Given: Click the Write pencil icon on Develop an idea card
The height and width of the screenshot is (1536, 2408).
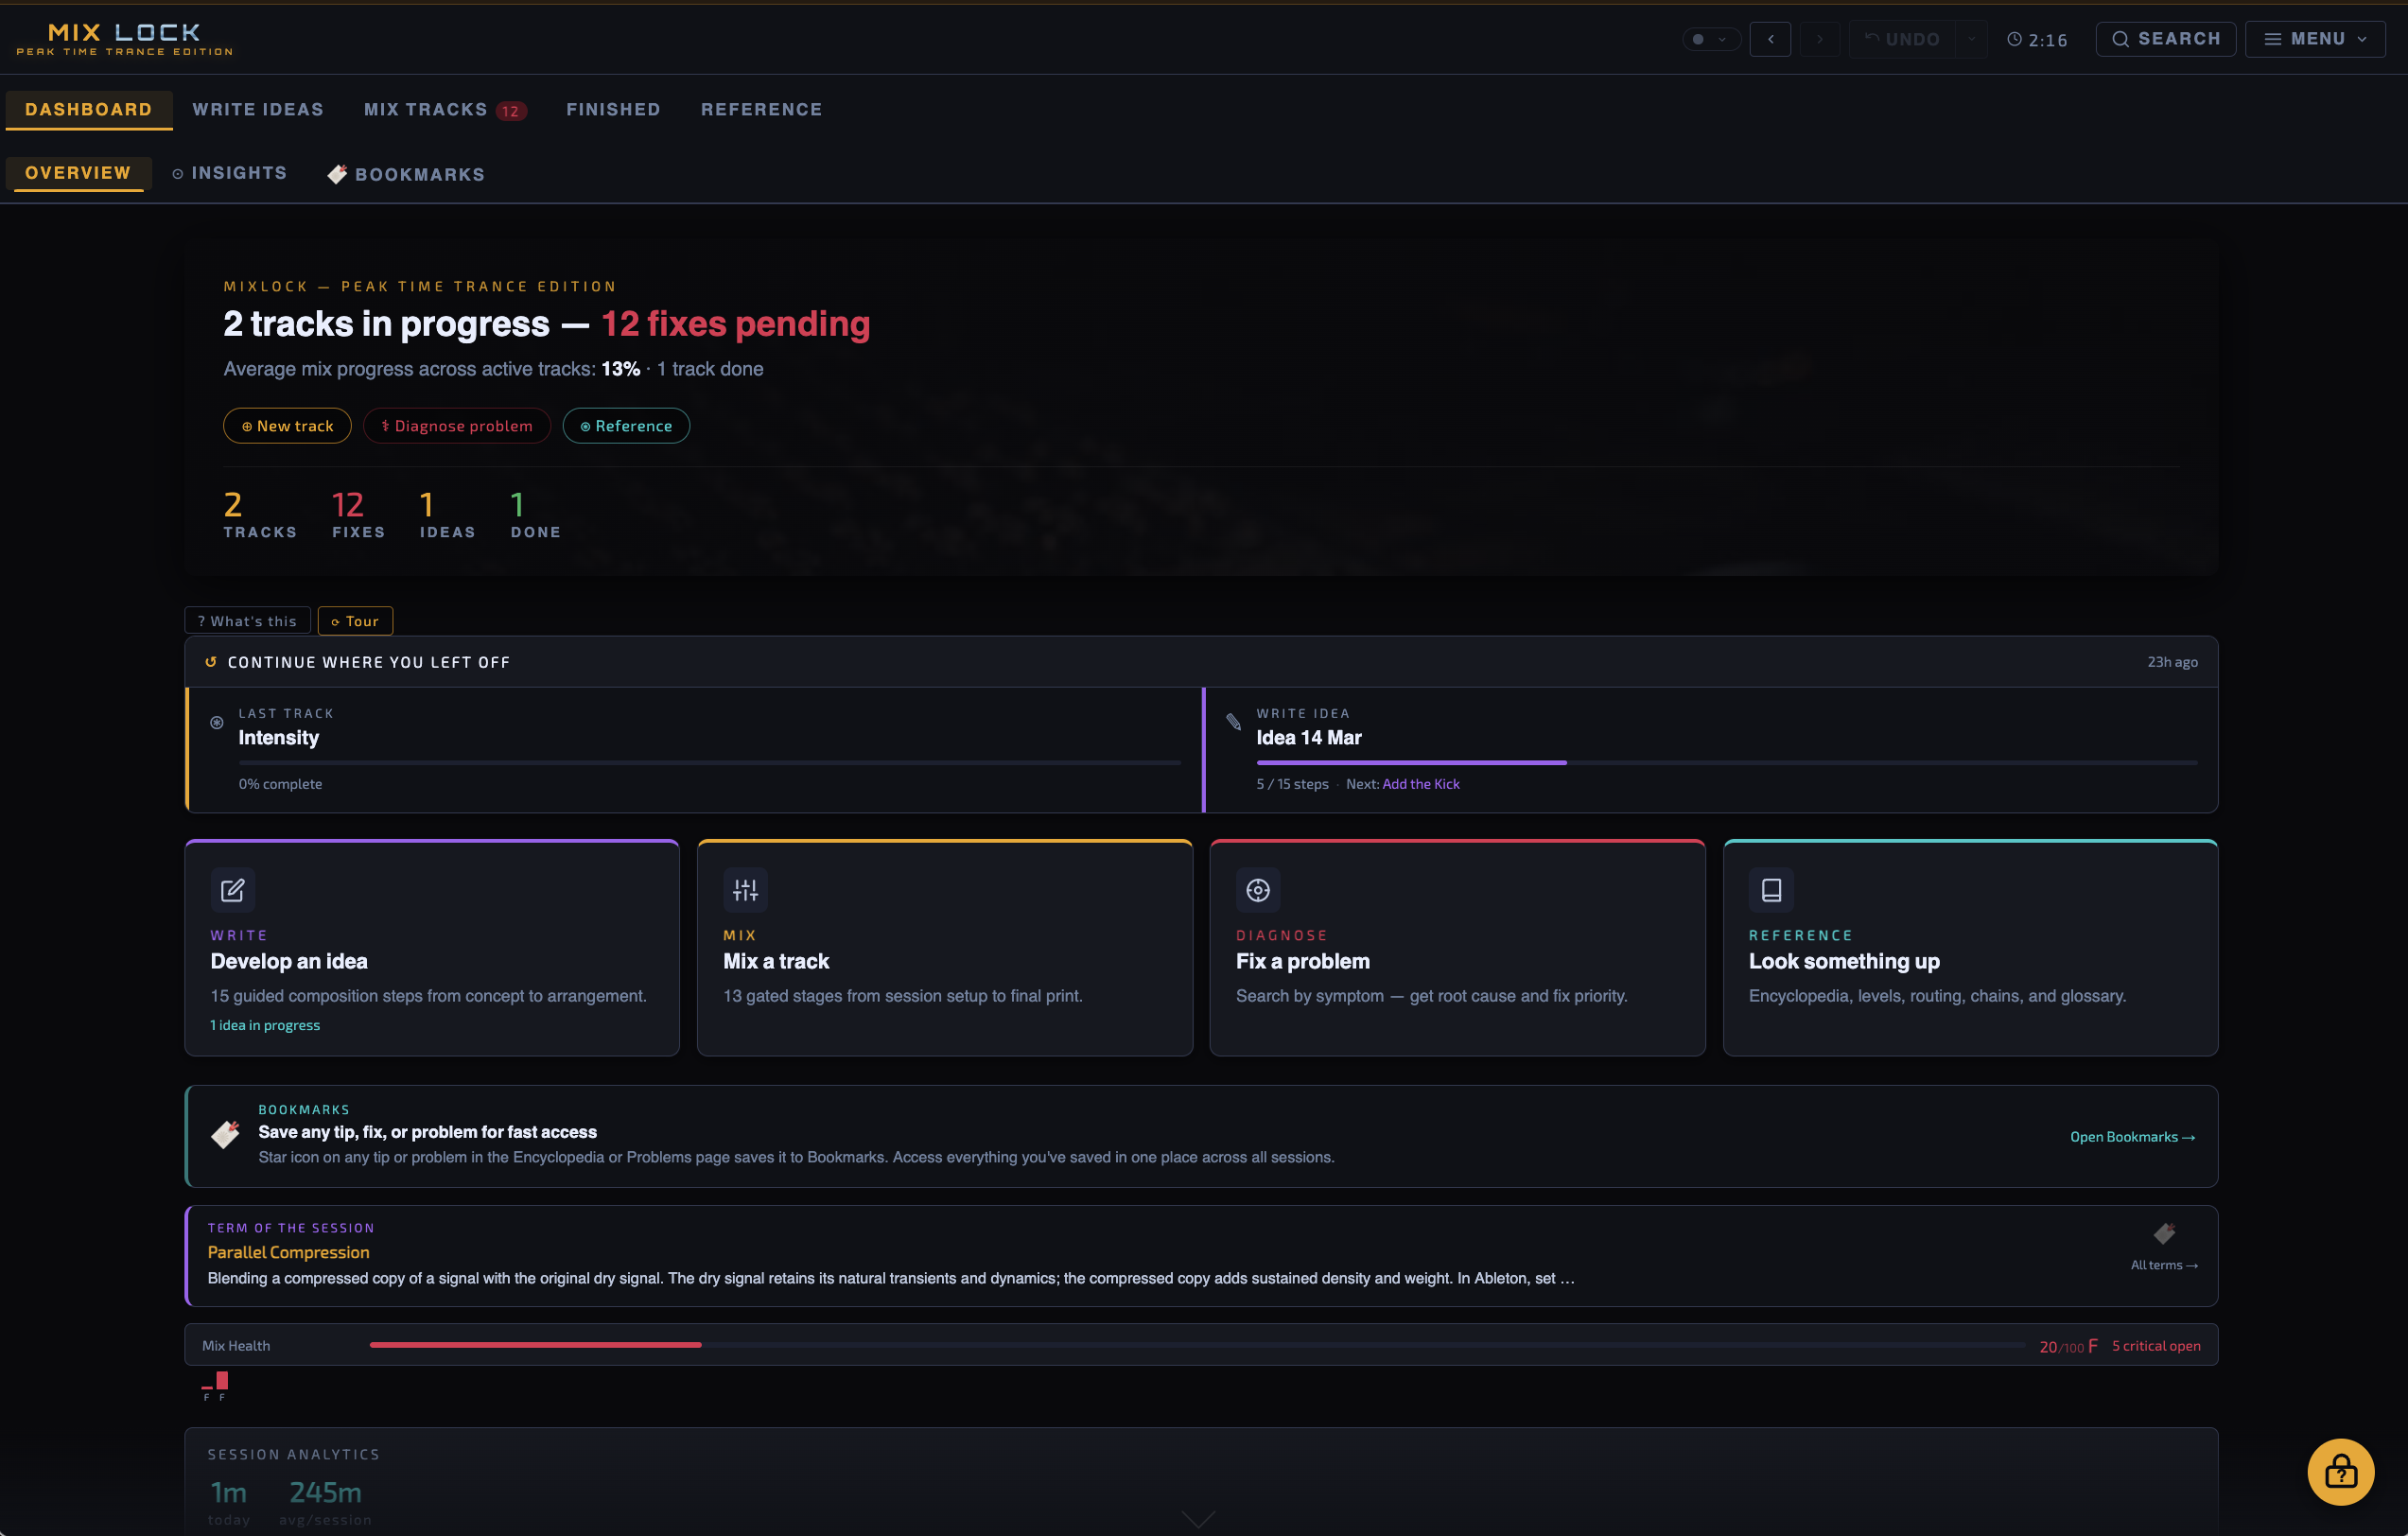Looking at the screenshot, I should pos(233,890).
